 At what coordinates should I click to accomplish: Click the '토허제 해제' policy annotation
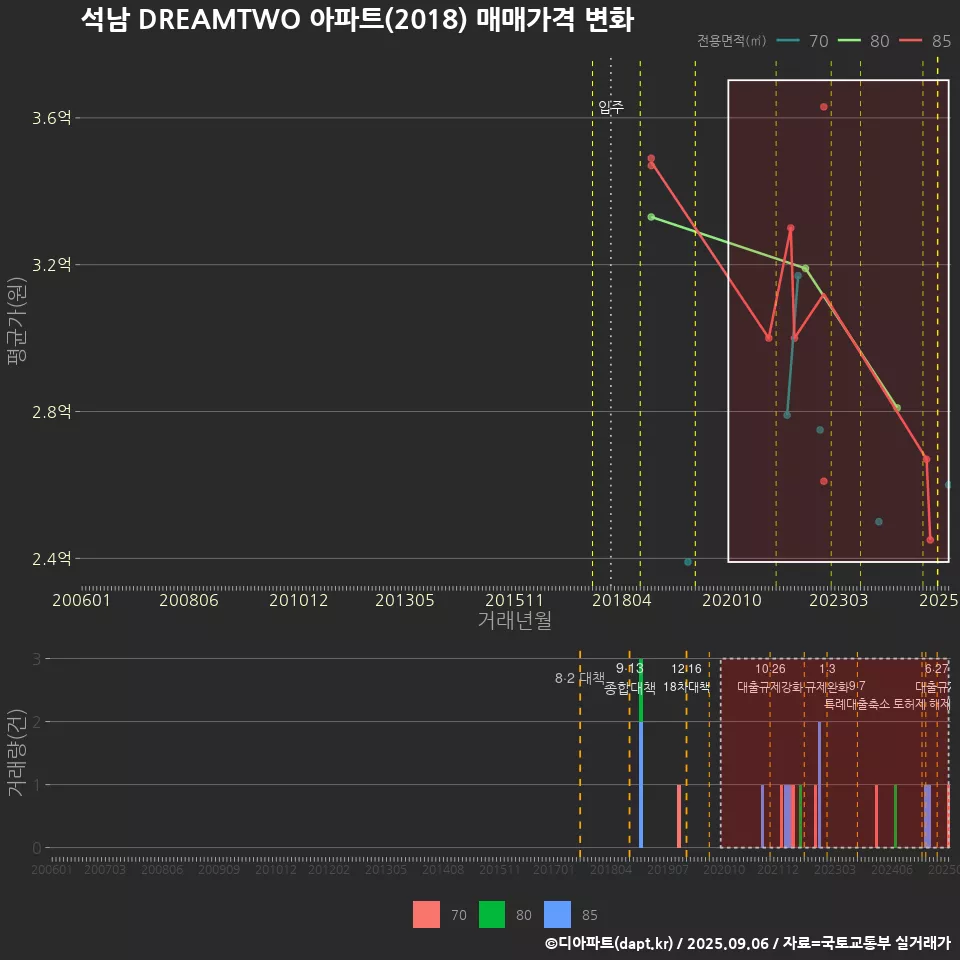tap(921, 704)
